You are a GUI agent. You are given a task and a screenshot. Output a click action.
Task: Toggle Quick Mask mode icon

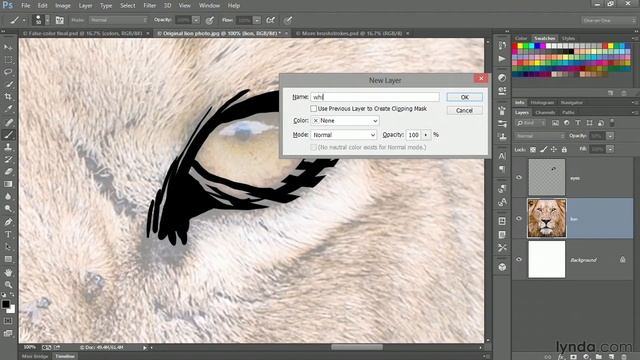point(8,321)
